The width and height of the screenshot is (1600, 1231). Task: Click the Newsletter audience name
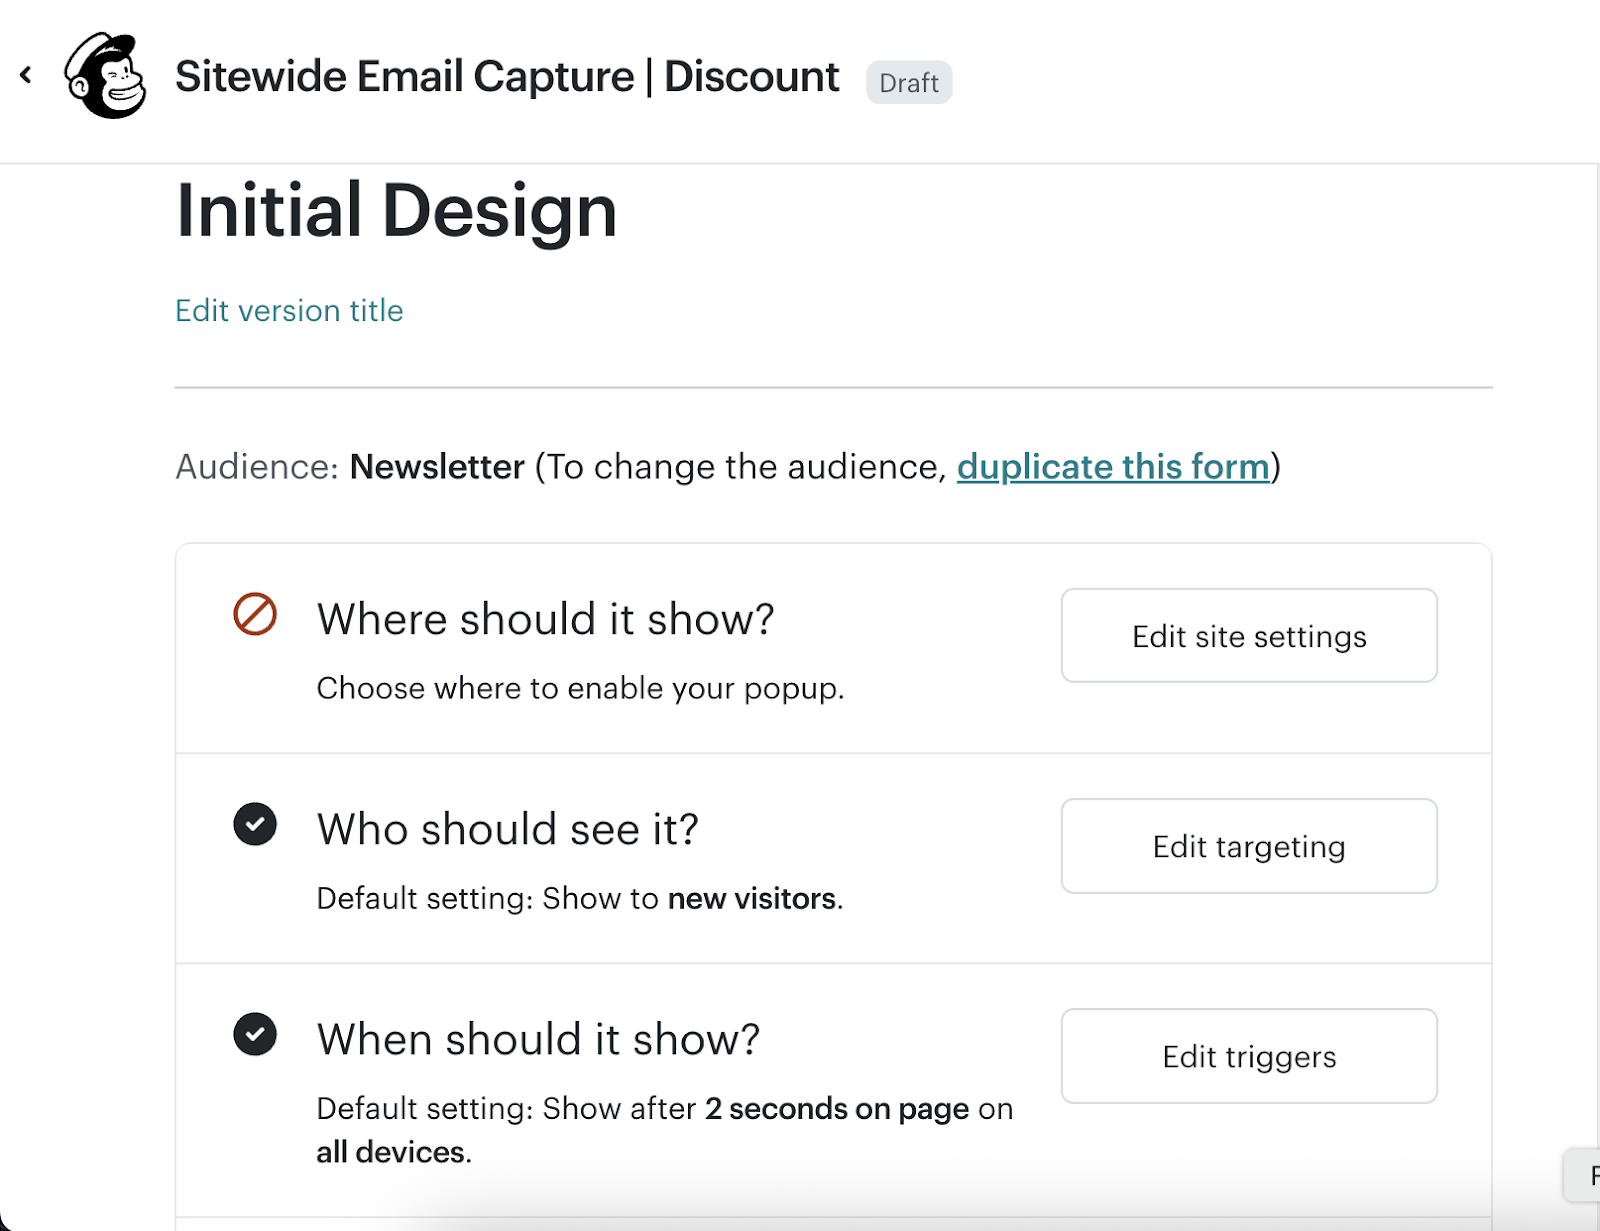pyautogui.click(x=437, y=467)
